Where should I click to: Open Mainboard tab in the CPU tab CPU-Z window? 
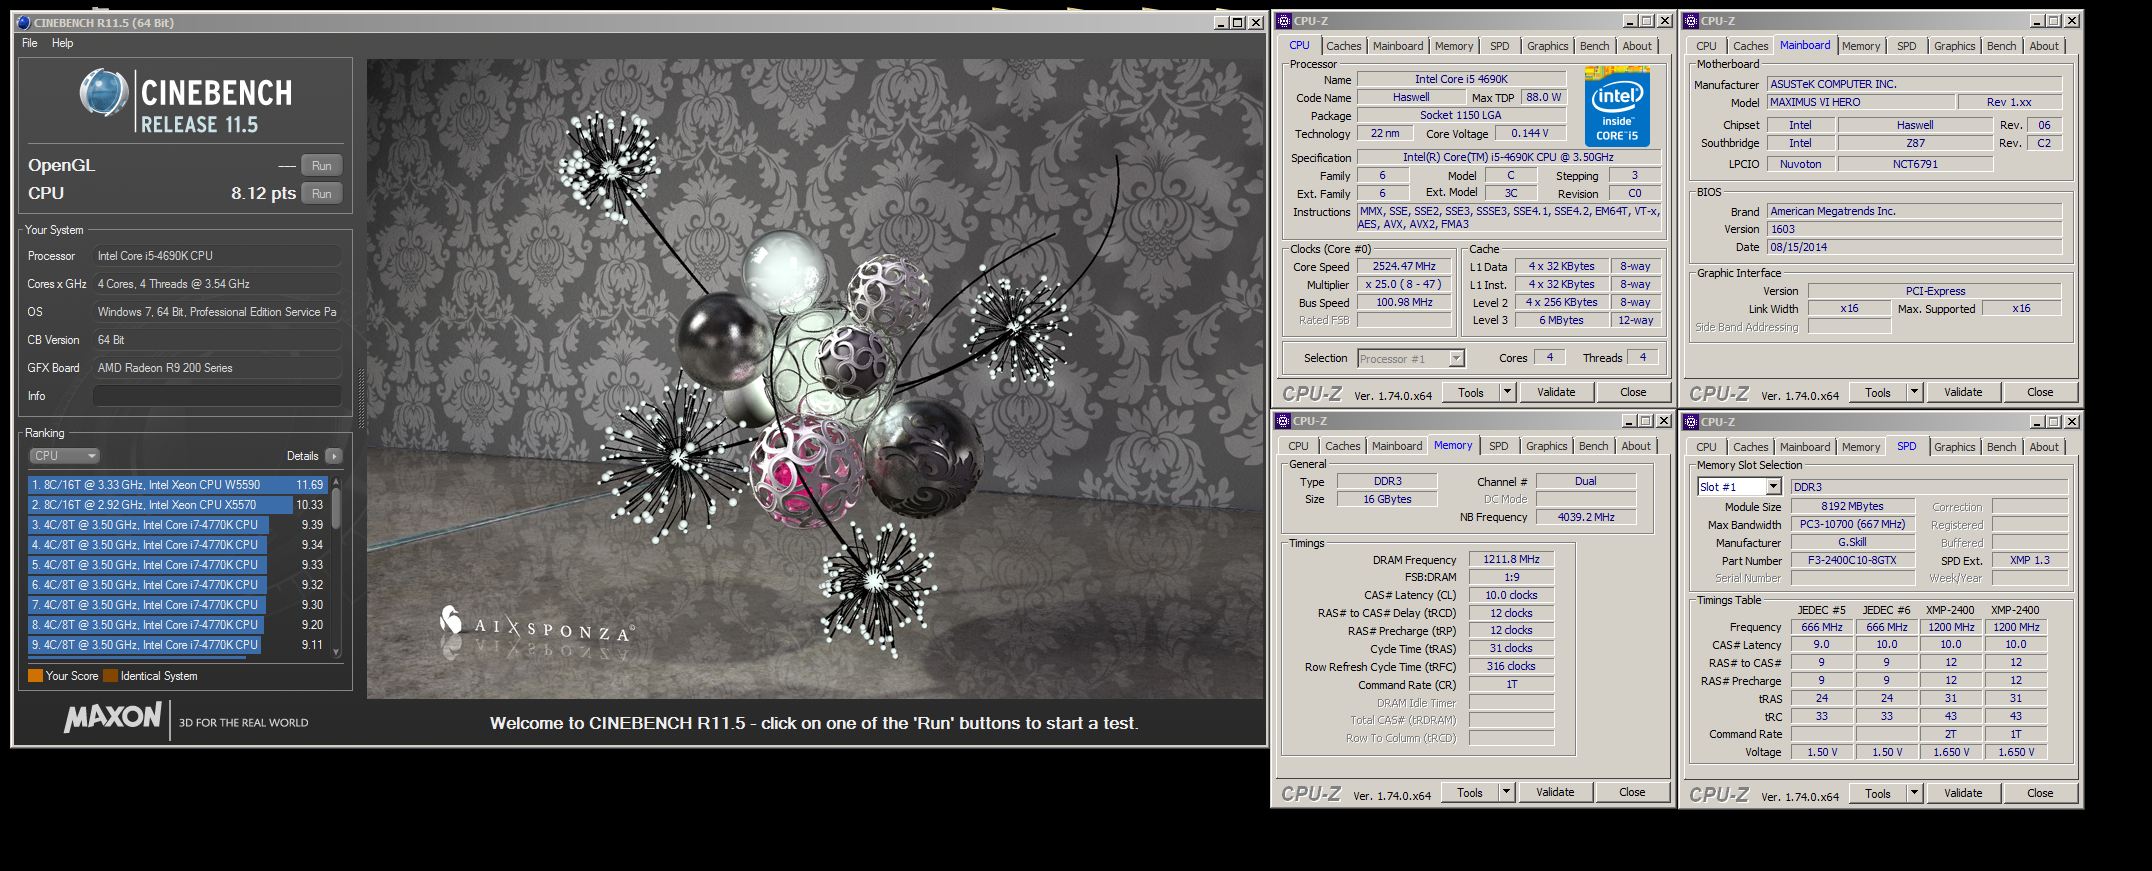(1397, 46)
